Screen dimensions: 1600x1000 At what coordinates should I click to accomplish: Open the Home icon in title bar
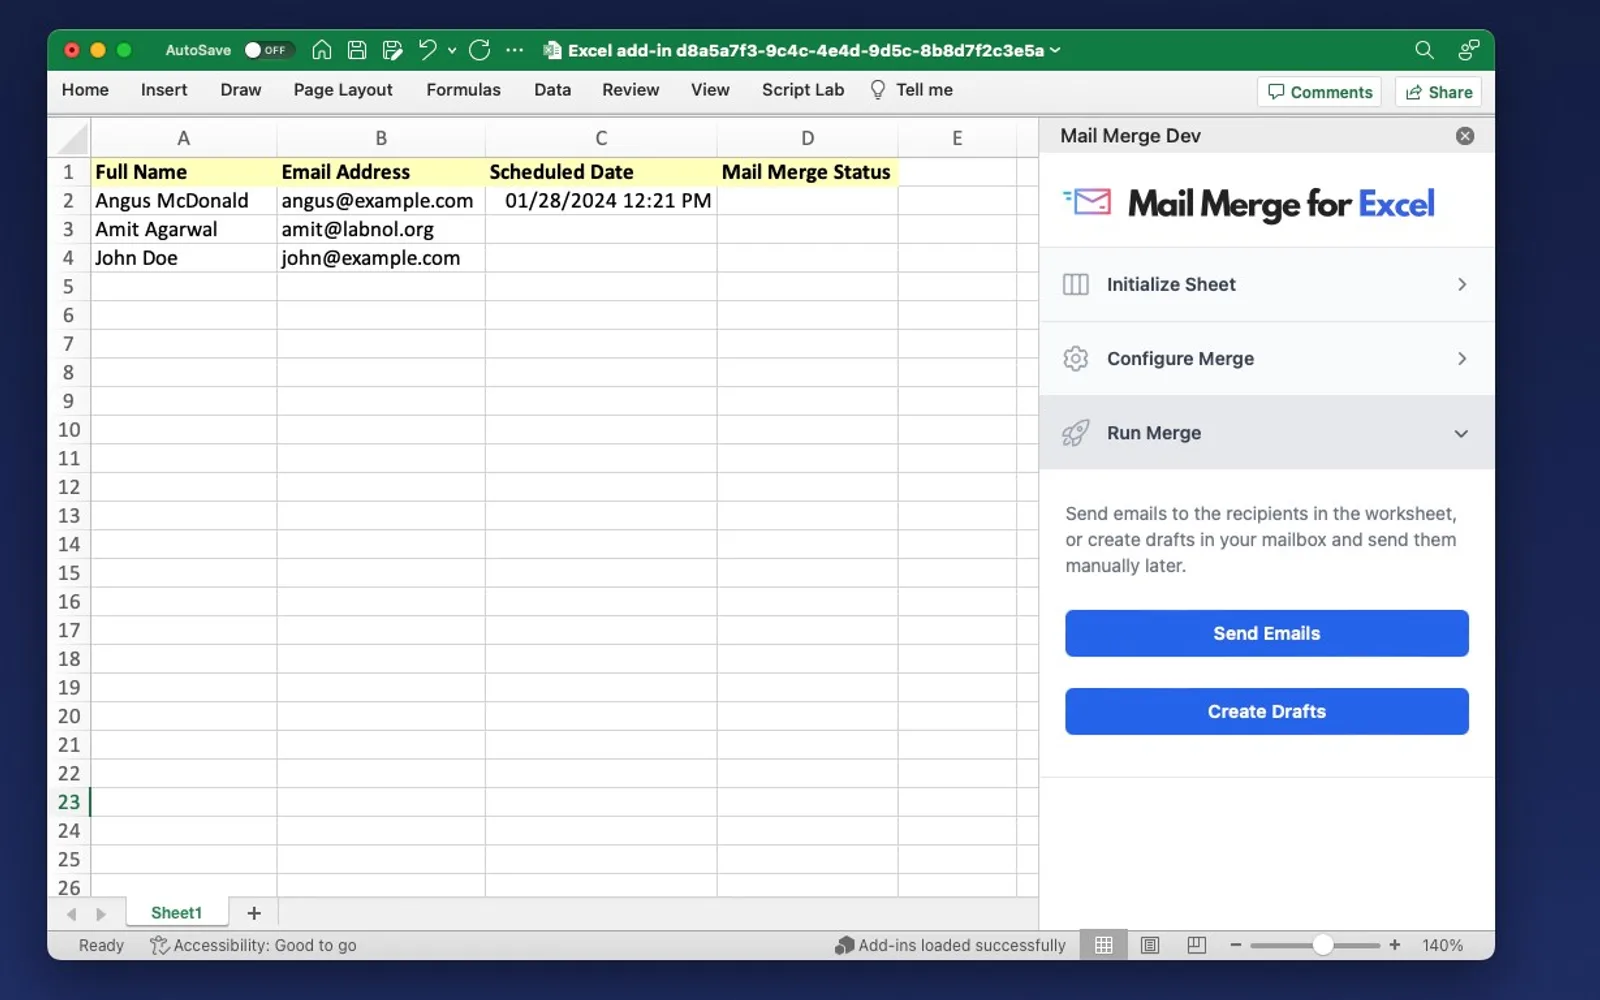[x=321, y=50]
